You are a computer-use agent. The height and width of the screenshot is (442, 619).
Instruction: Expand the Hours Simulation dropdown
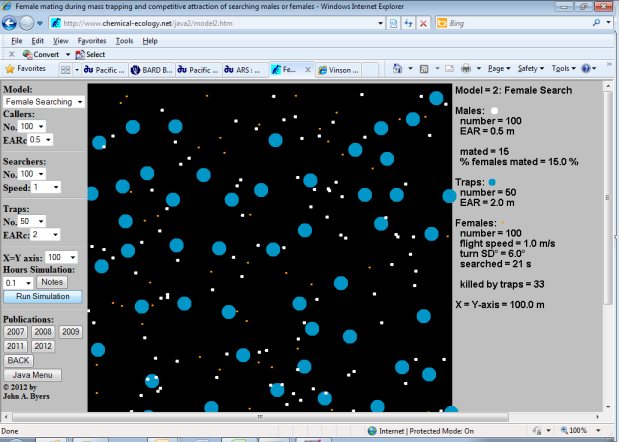(x=18, y=283)
